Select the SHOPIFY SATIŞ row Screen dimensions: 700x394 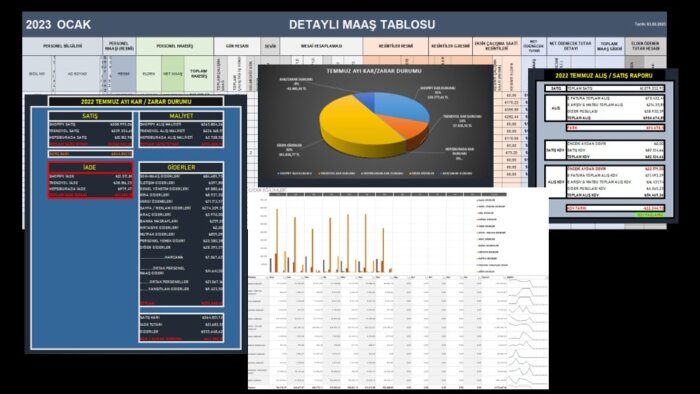tap(90, 124)
